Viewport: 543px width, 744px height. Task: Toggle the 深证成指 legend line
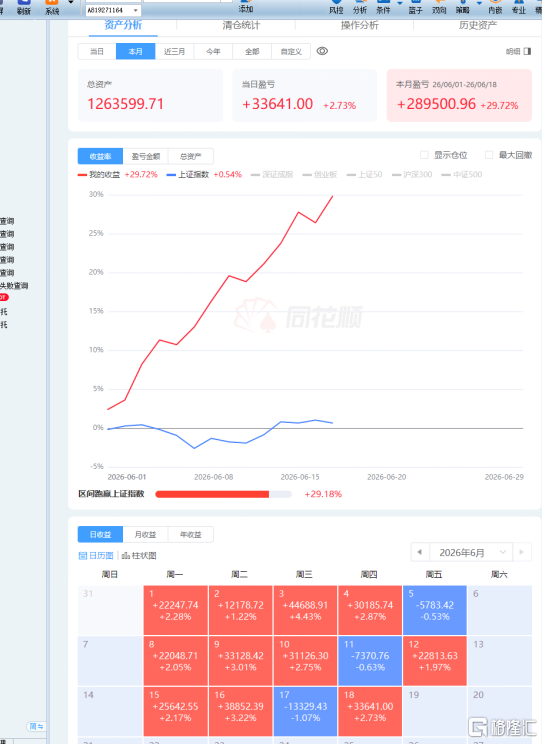click(x=272, y=175)
